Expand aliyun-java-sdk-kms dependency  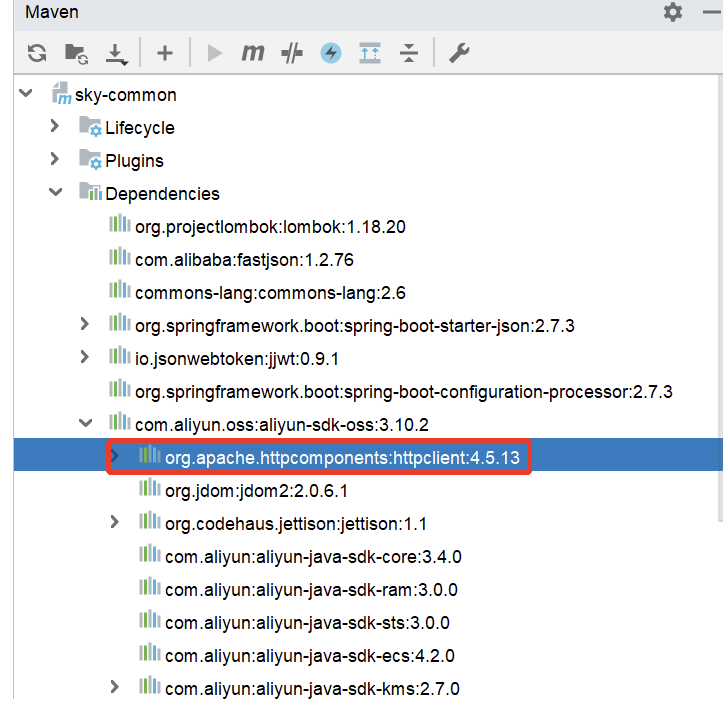tap(115, 687)
